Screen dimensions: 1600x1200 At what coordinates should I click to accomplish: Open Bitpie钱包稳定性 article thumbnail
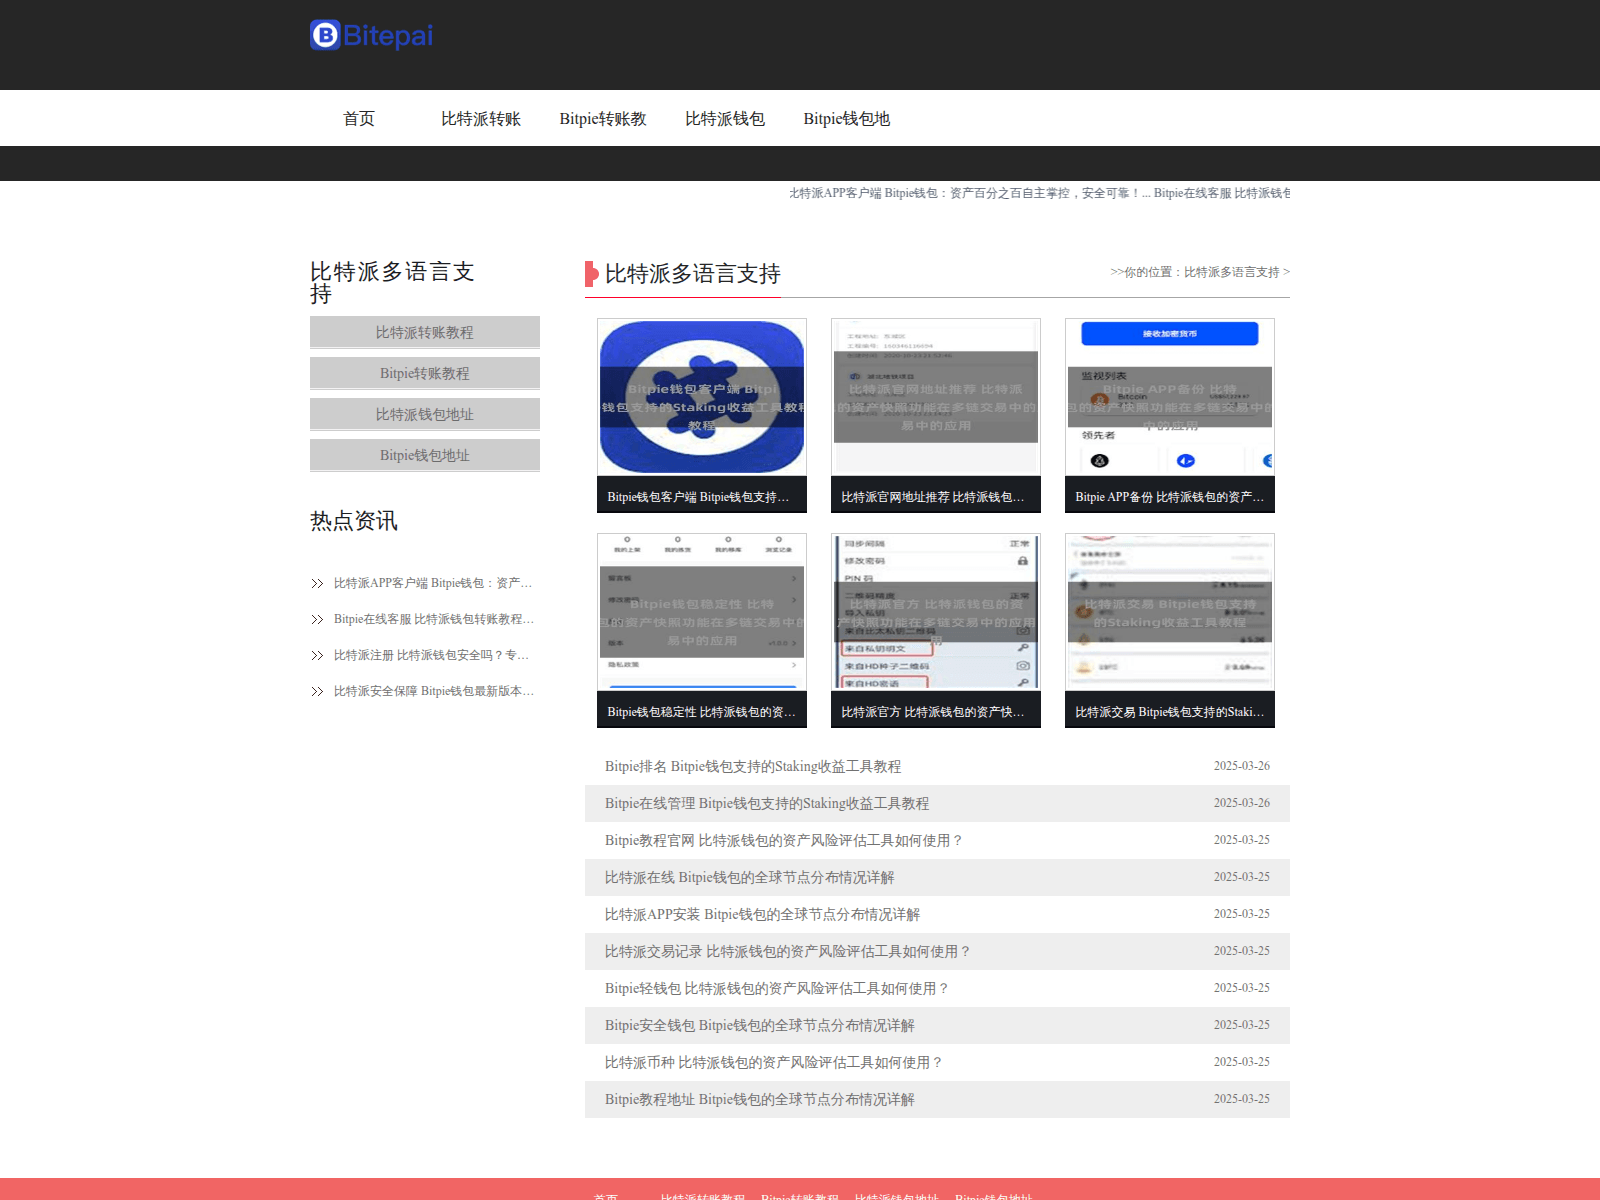click(702, 612)
